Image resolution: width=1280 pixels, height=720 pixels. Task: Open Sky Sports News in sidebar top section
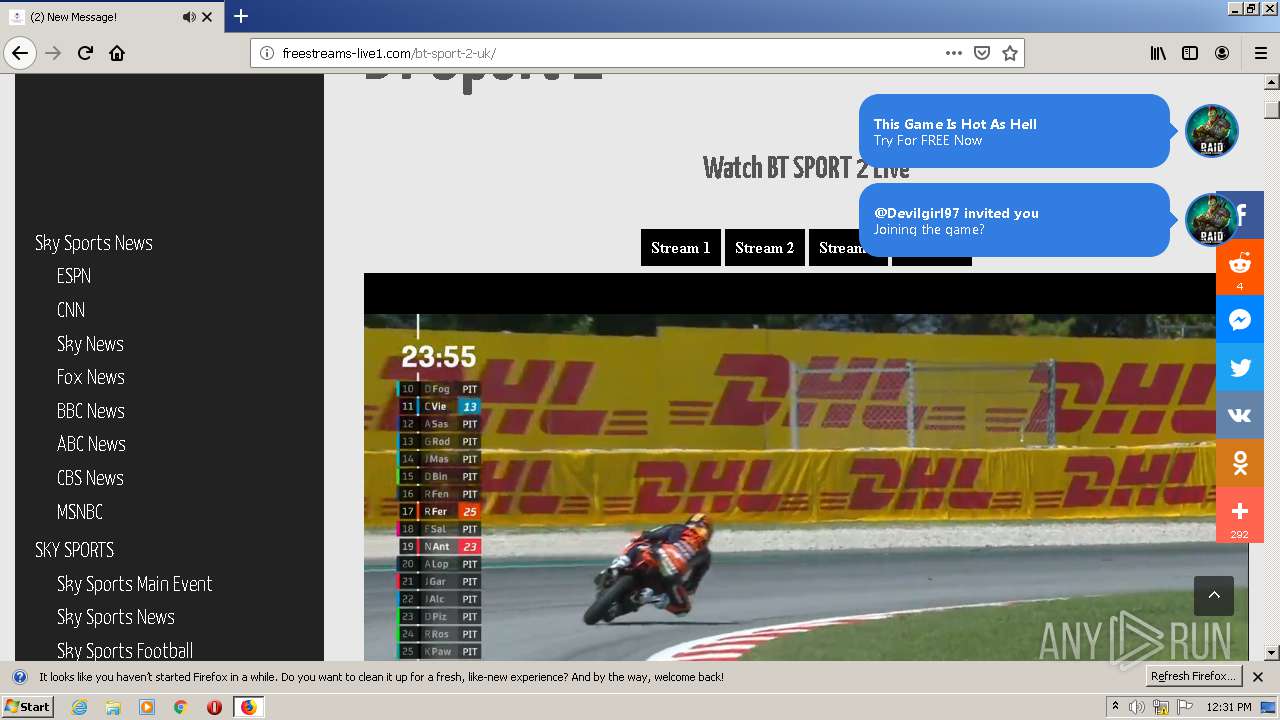click(x=94, y=243)
